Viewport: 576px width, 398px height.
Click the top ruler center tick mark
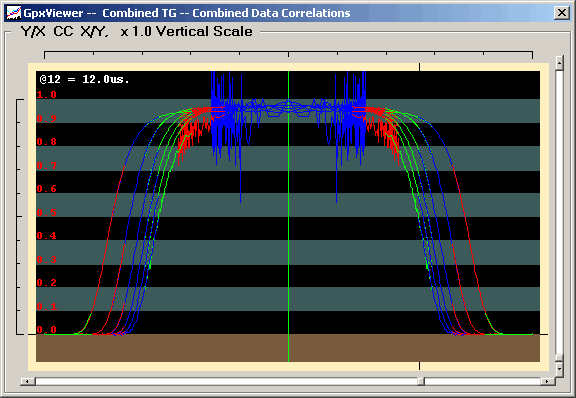(x=288, y=54)
